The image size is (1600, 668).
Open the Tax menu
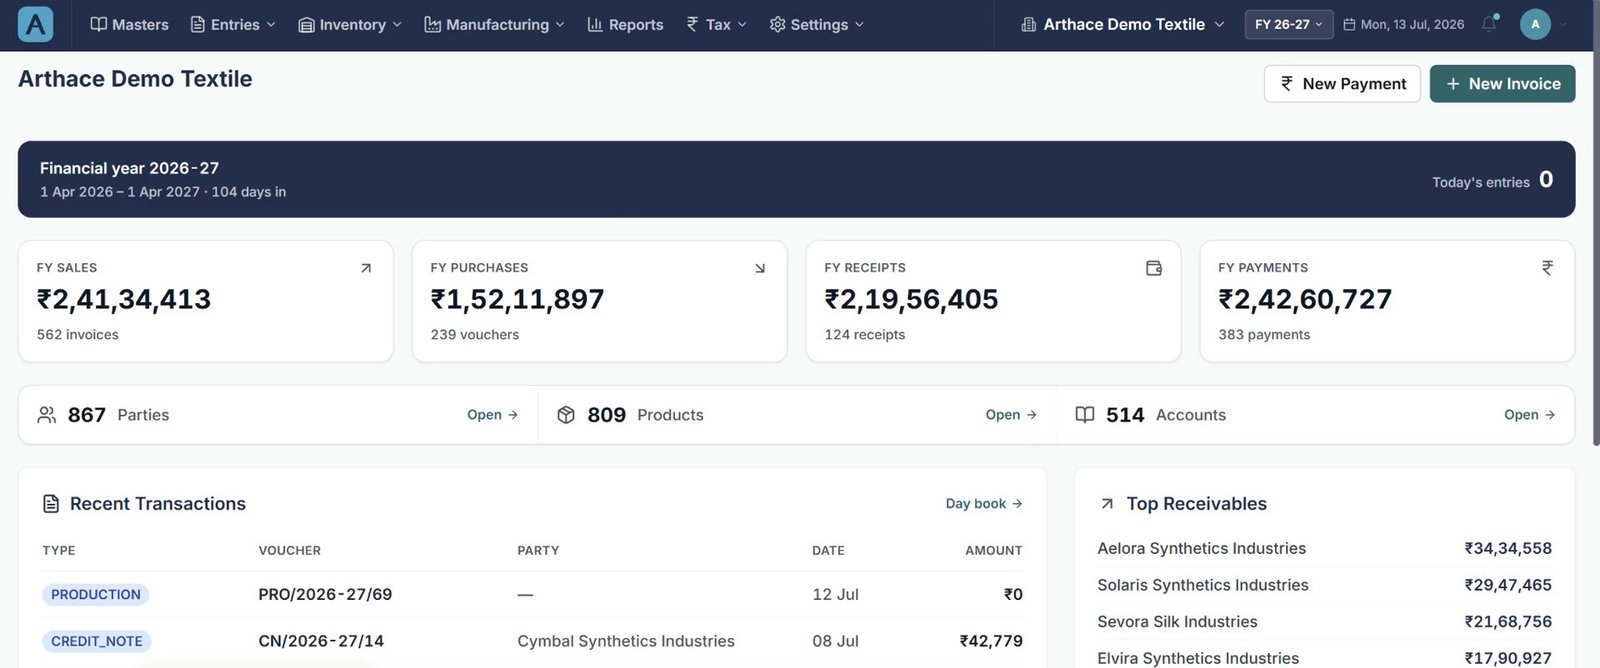click(x=716, y=24)
